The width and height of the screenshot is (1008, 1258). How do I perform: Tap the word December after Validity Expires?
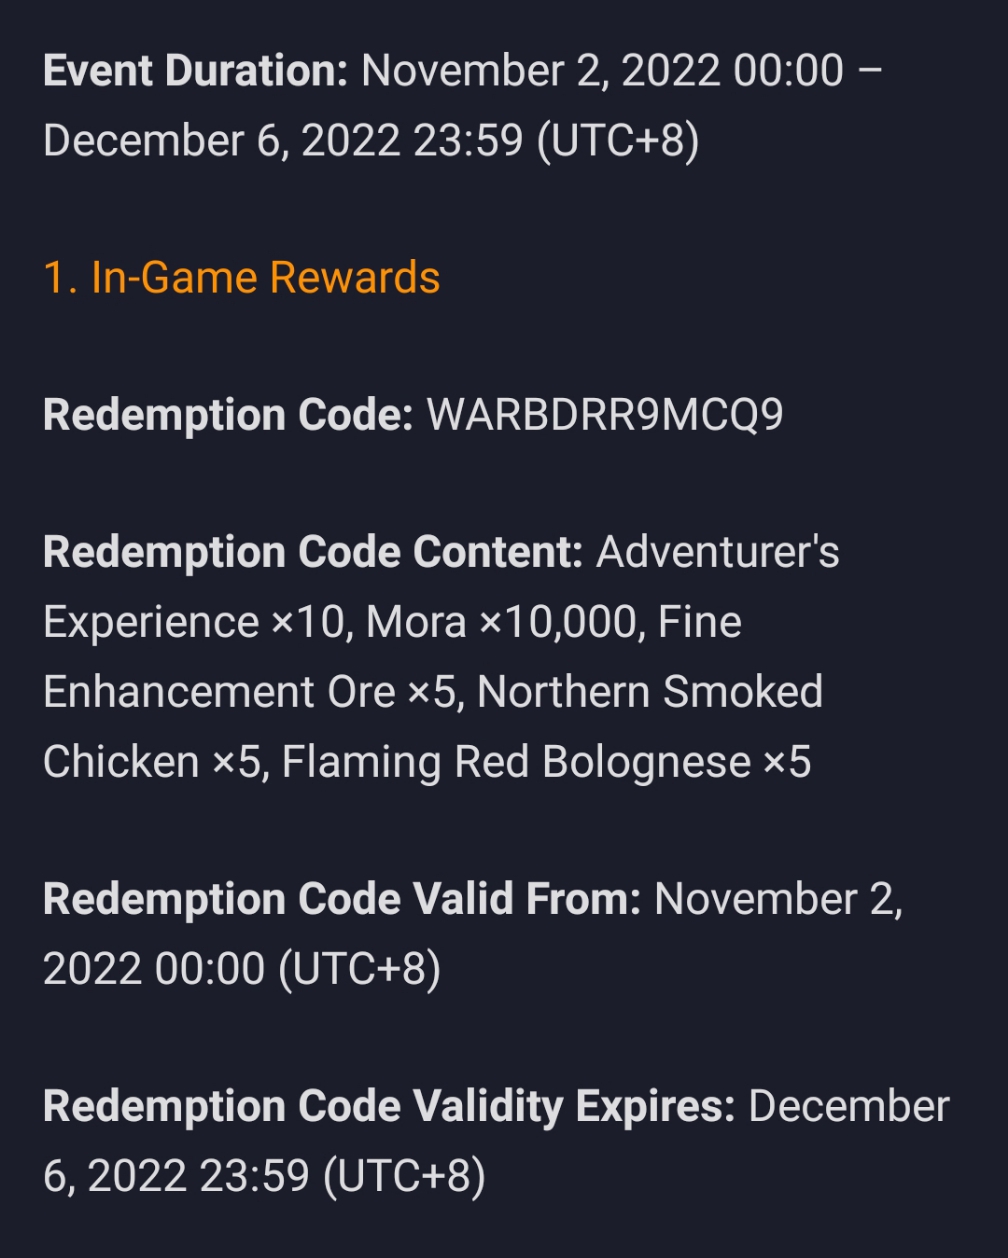click(x=848, y=1106)
